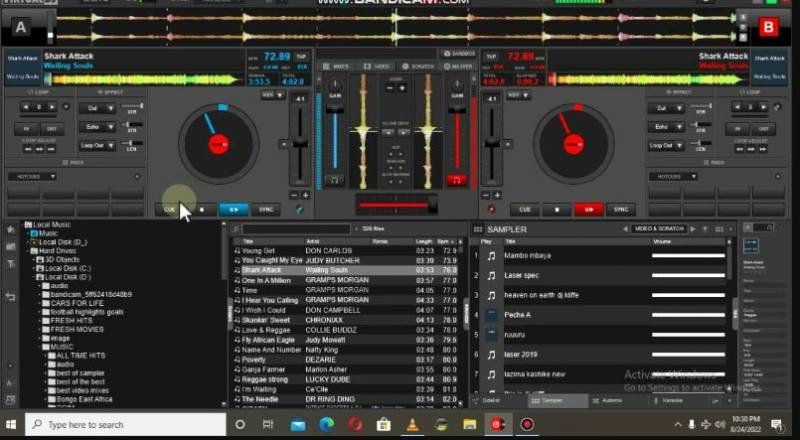
Task: Select track One In A Million
Action: pyautogui.click(x=345, y=280)
